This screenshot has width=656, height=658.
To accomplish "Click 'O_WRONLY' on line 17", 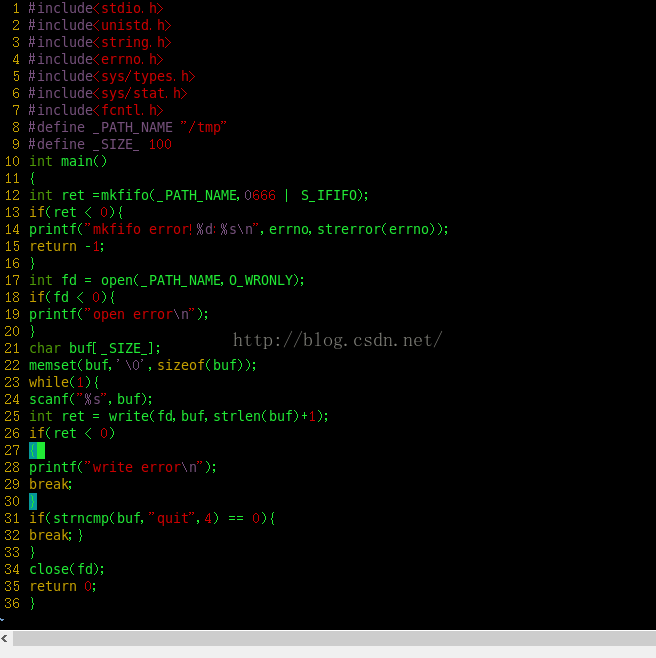I will pyautogui.click(x=261, y=280).
